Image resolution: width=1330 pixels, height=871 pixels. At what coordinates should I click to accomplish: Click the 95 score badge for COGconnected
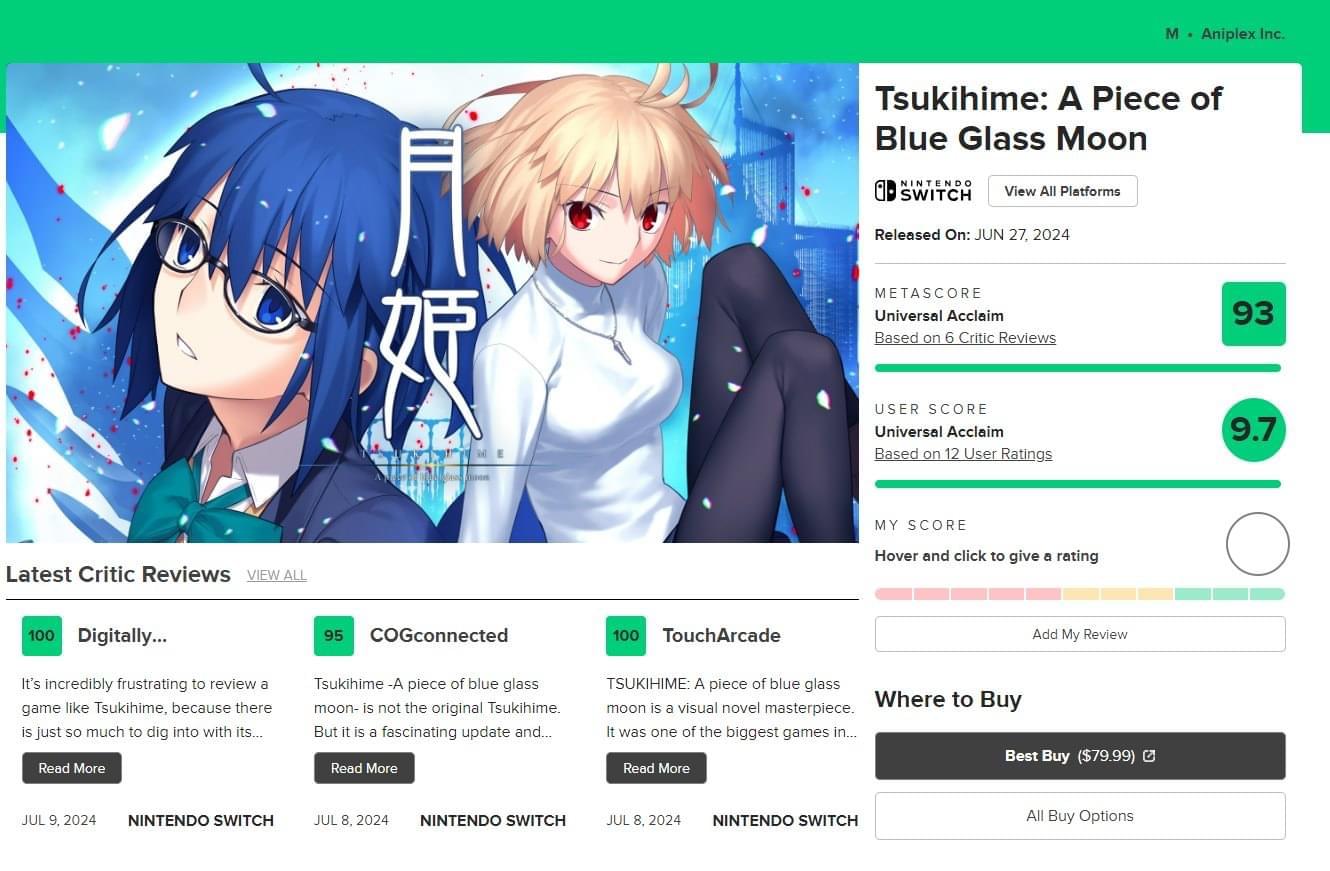click(x=334, y=636)
